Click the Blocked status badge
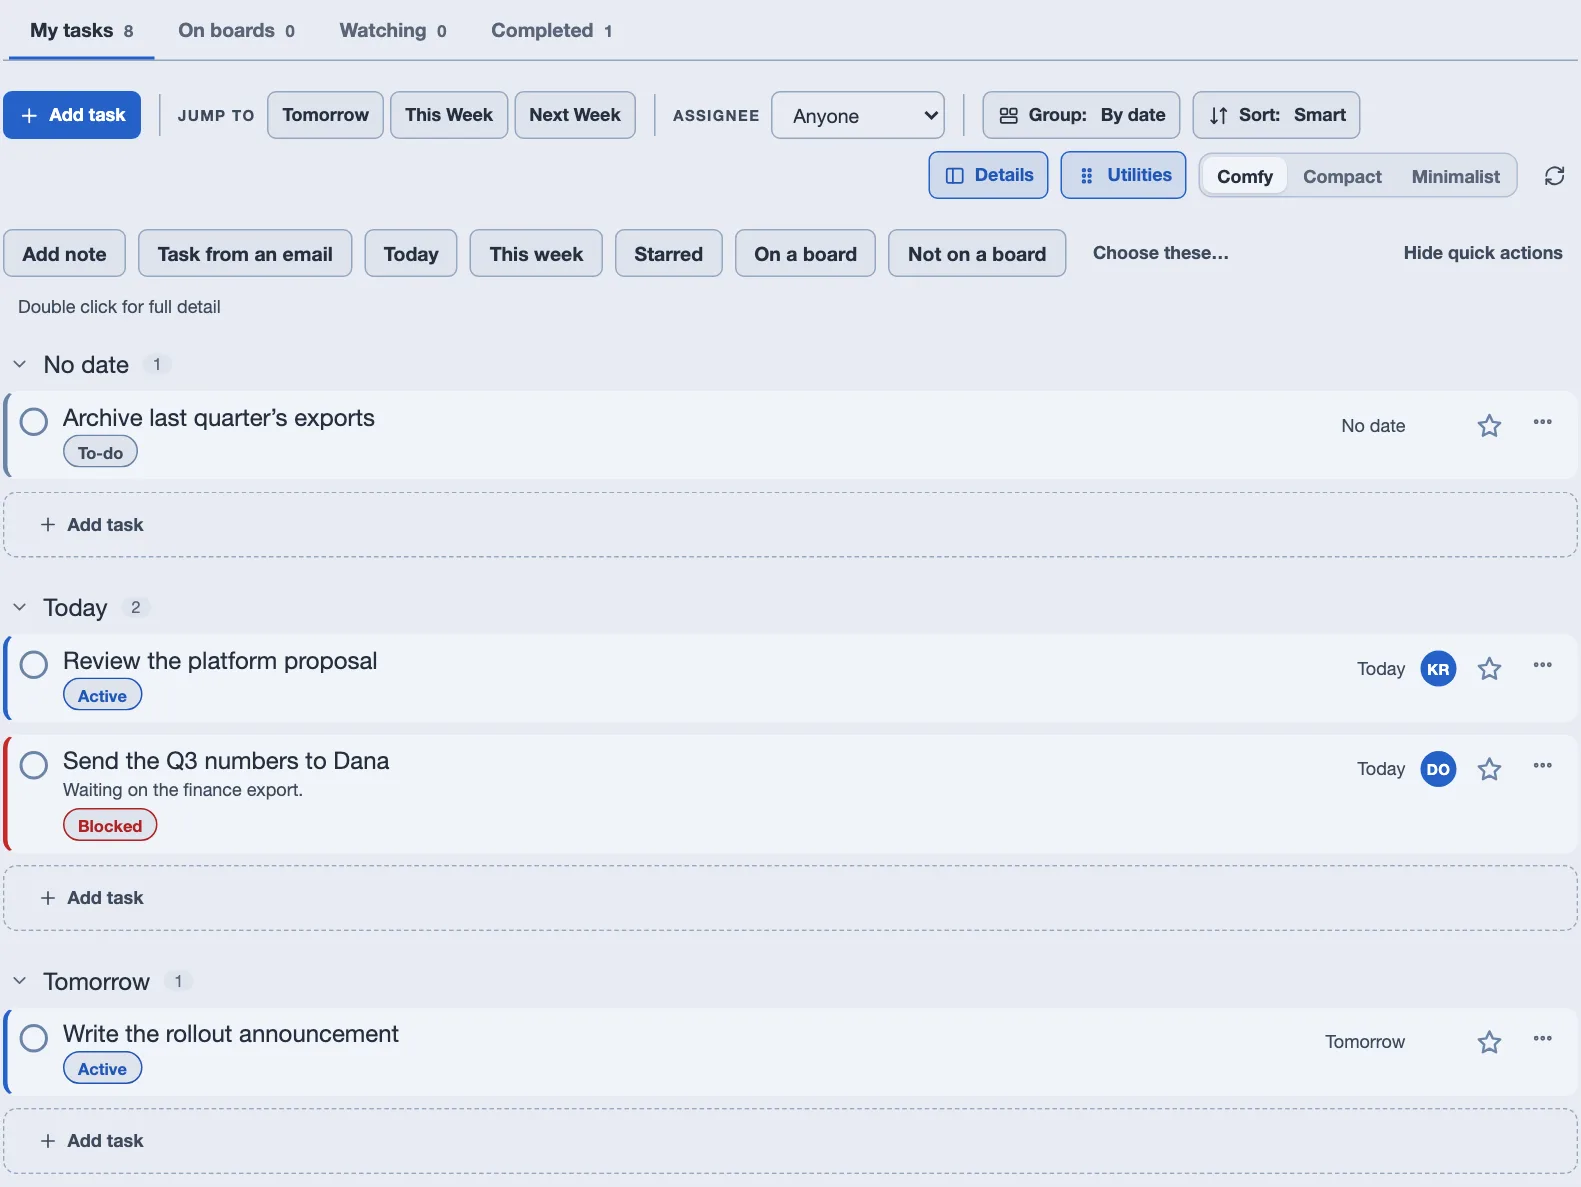 coord(110,825)
